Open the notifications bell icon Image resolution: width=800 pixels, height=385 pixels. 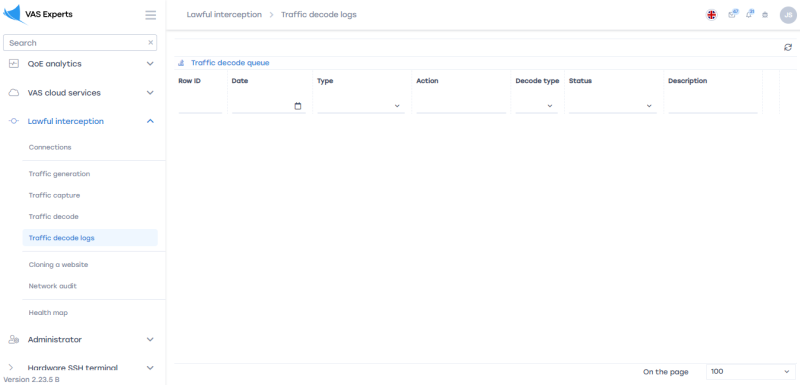coord(749,14)
